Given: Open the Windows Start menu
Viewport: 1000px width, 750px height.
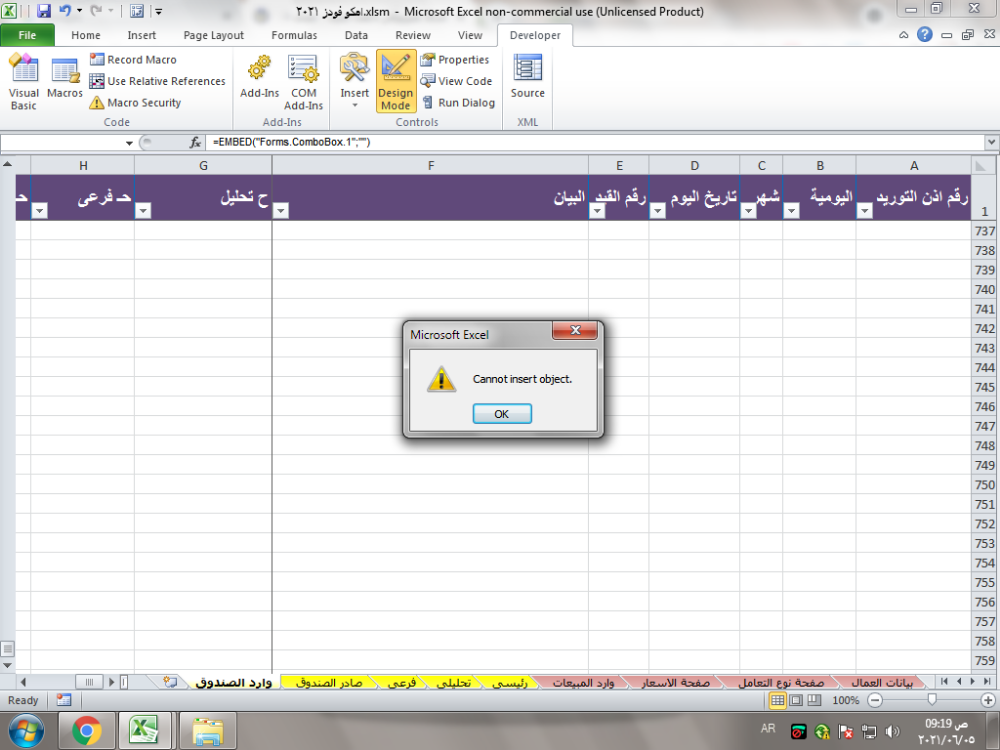Looking at the screenshot, I should [26, 730].
